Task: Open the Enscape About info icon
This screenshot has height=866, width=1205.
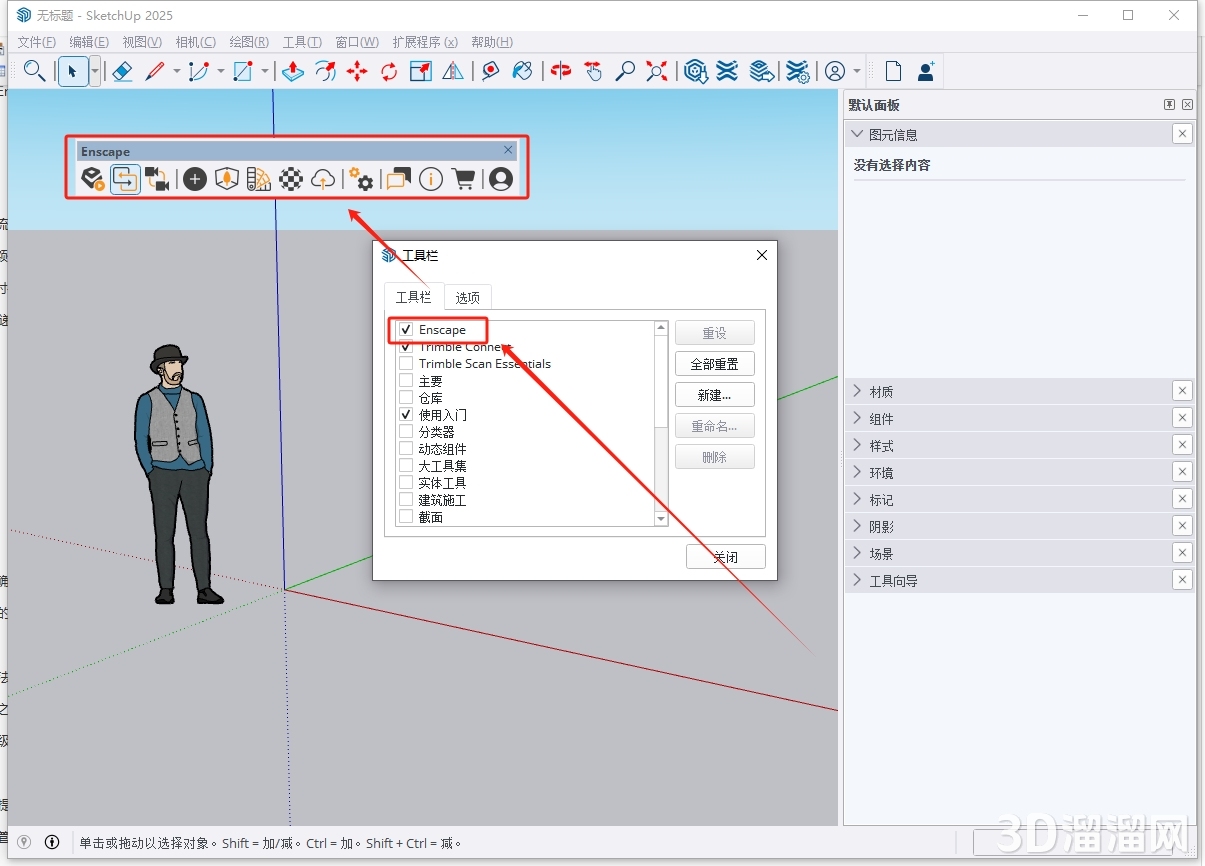Action: (x=431, y=179)
